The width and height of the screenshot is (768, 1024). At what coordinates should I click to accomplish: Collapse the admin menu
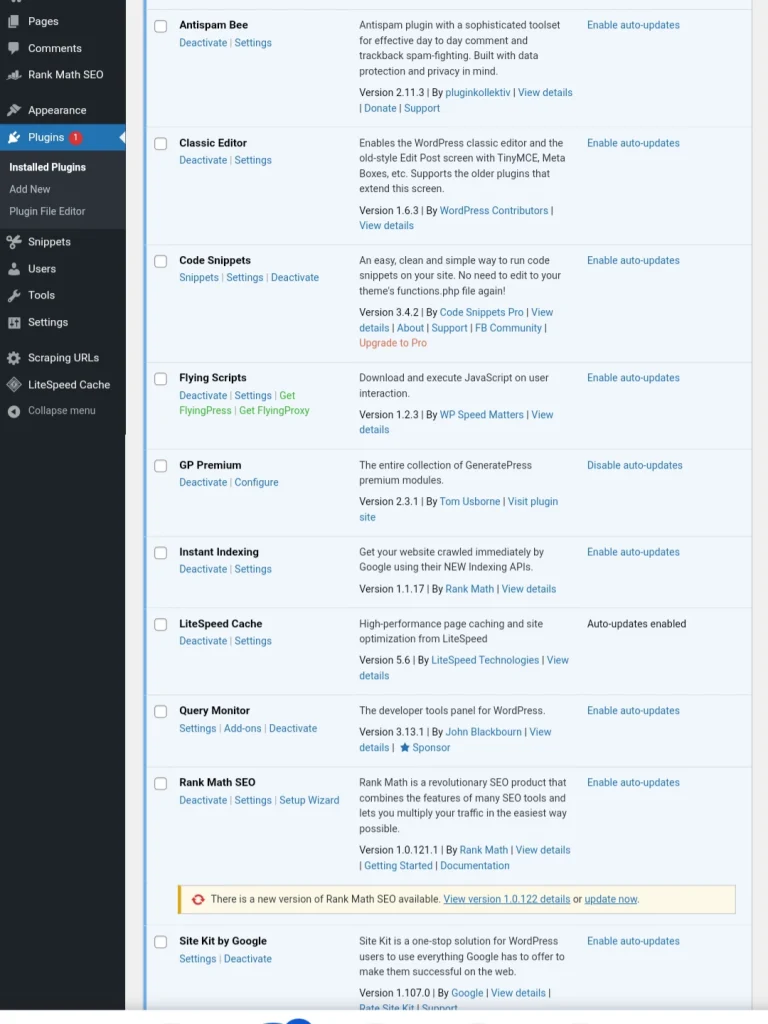(63, 411)
